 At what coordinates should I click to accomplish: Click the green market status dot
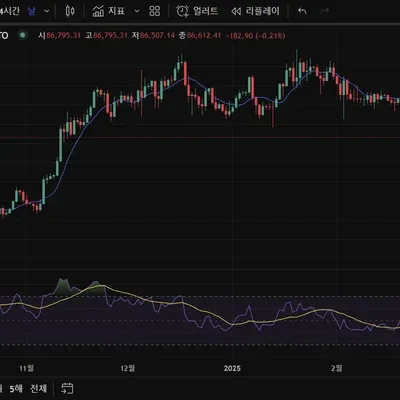tap(23, 35)
